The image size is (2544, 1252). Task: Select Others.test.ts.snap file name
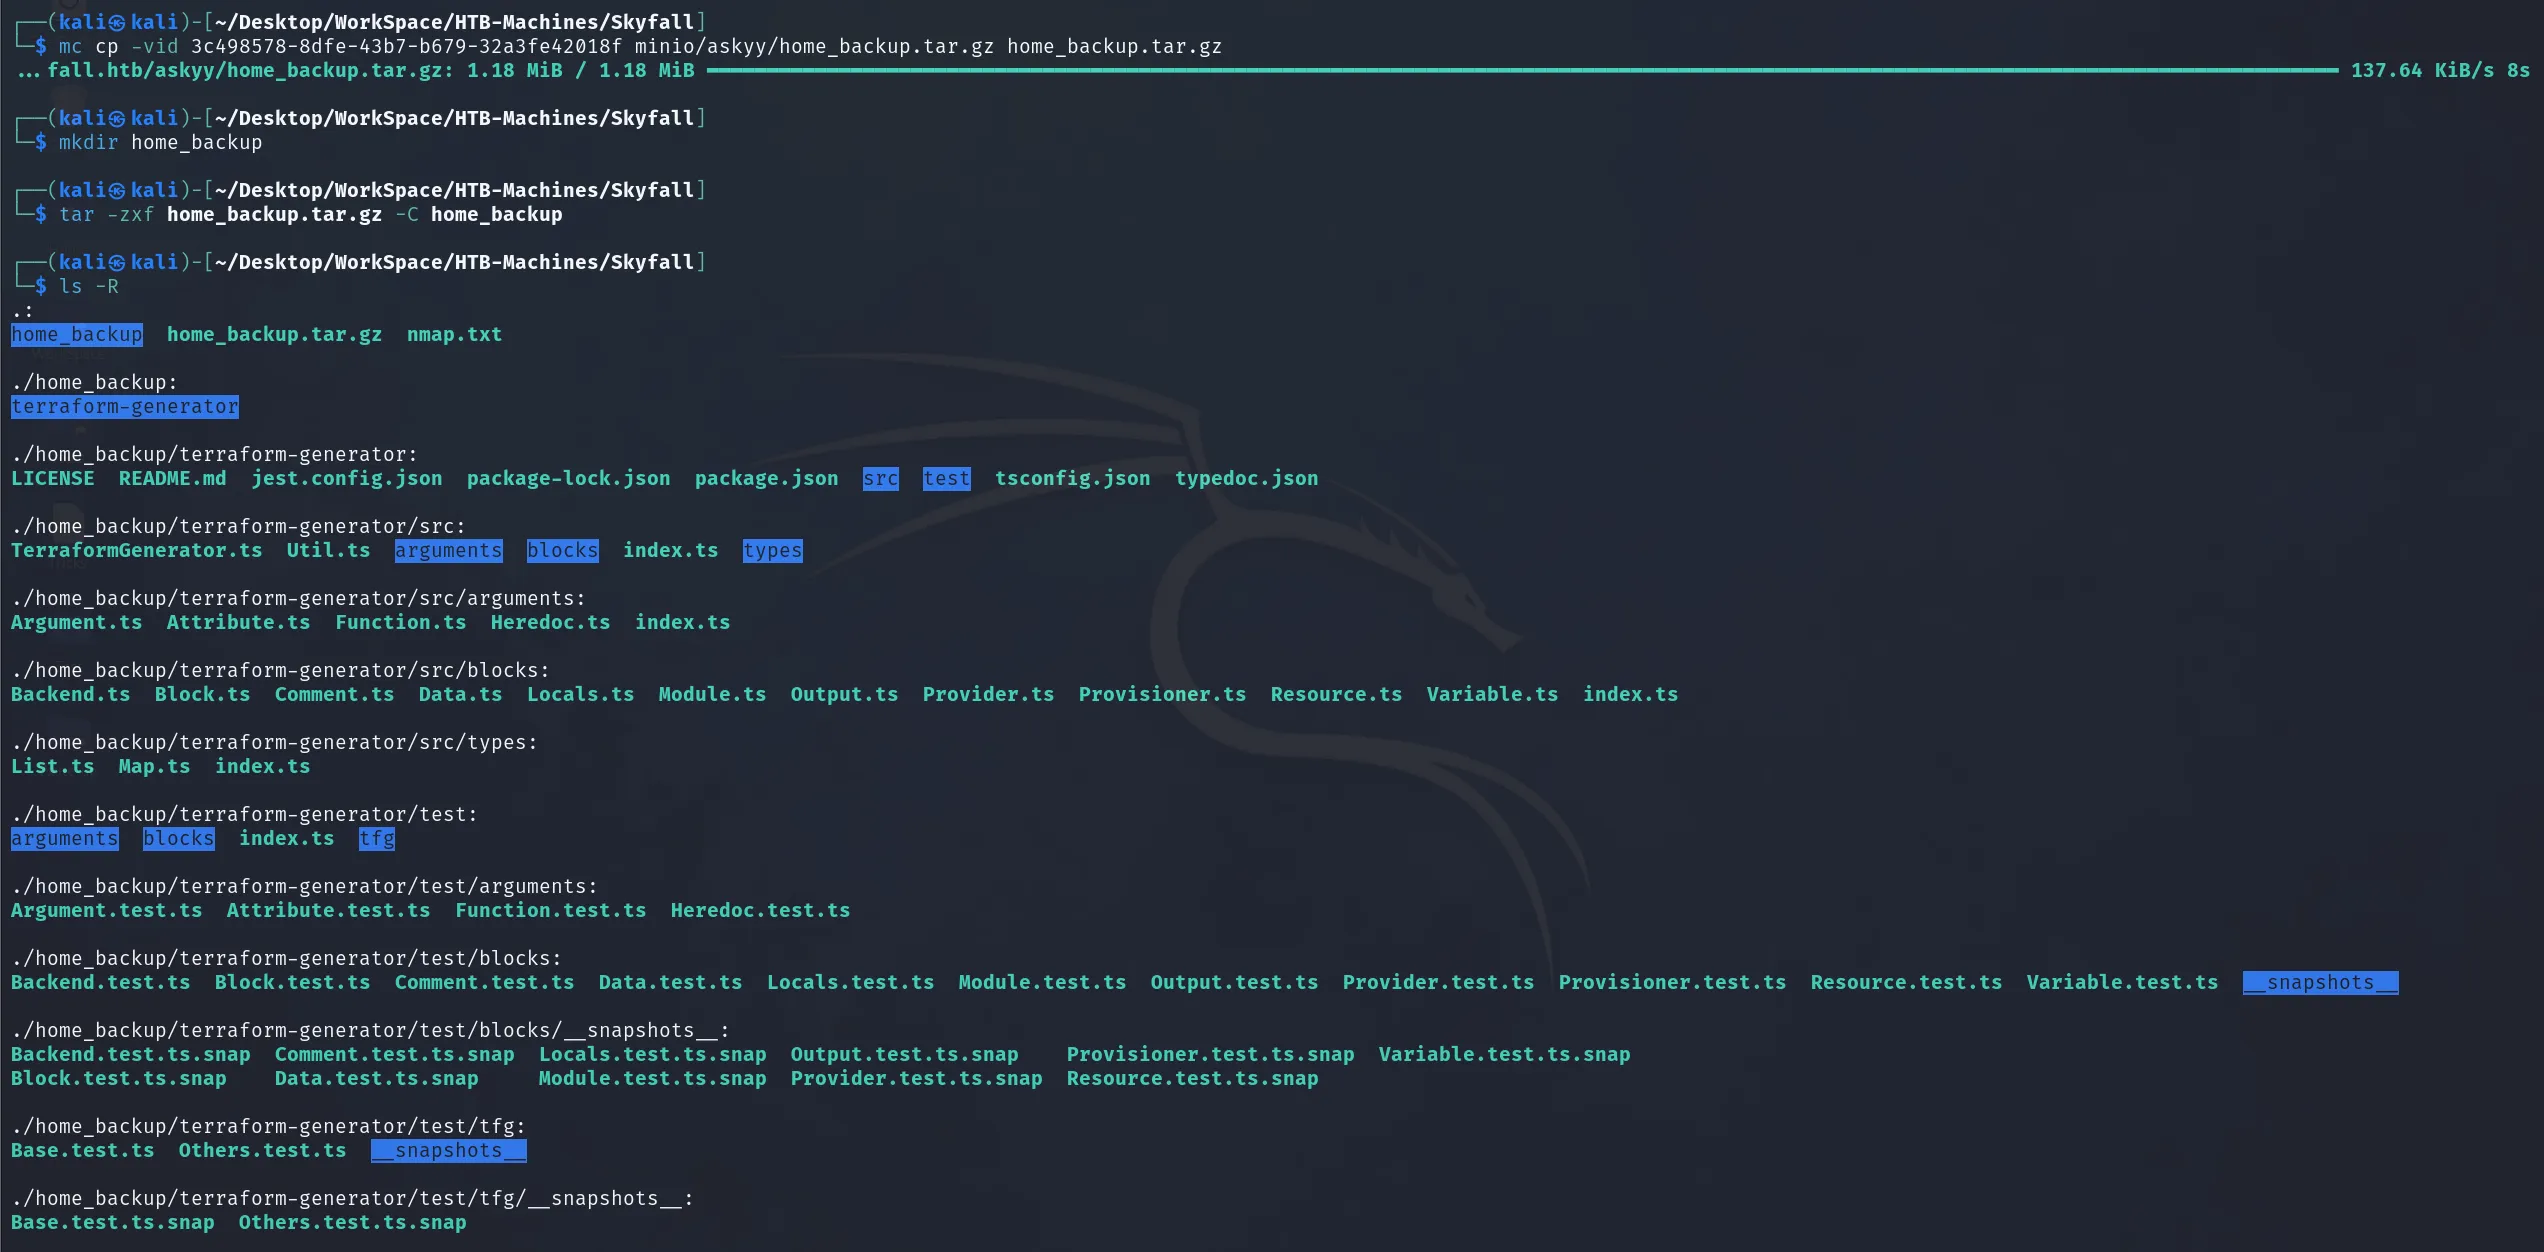pyautogui.click(x=353, y=1223)
